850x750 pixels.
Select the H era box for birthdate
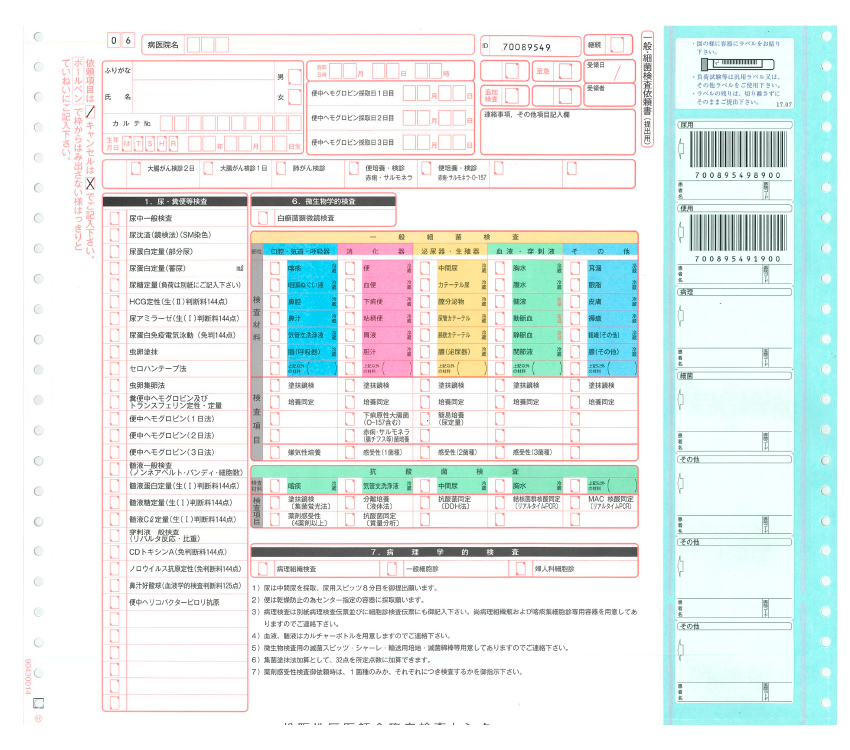coord(162,144)
